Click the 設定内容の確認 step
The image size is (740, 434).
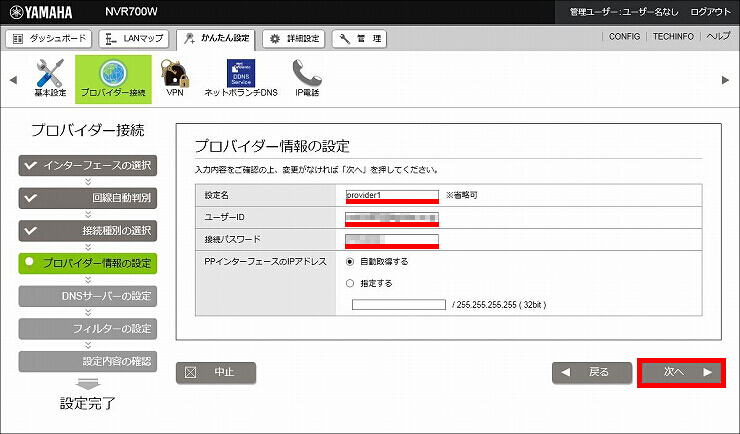(x=88, y=361)
